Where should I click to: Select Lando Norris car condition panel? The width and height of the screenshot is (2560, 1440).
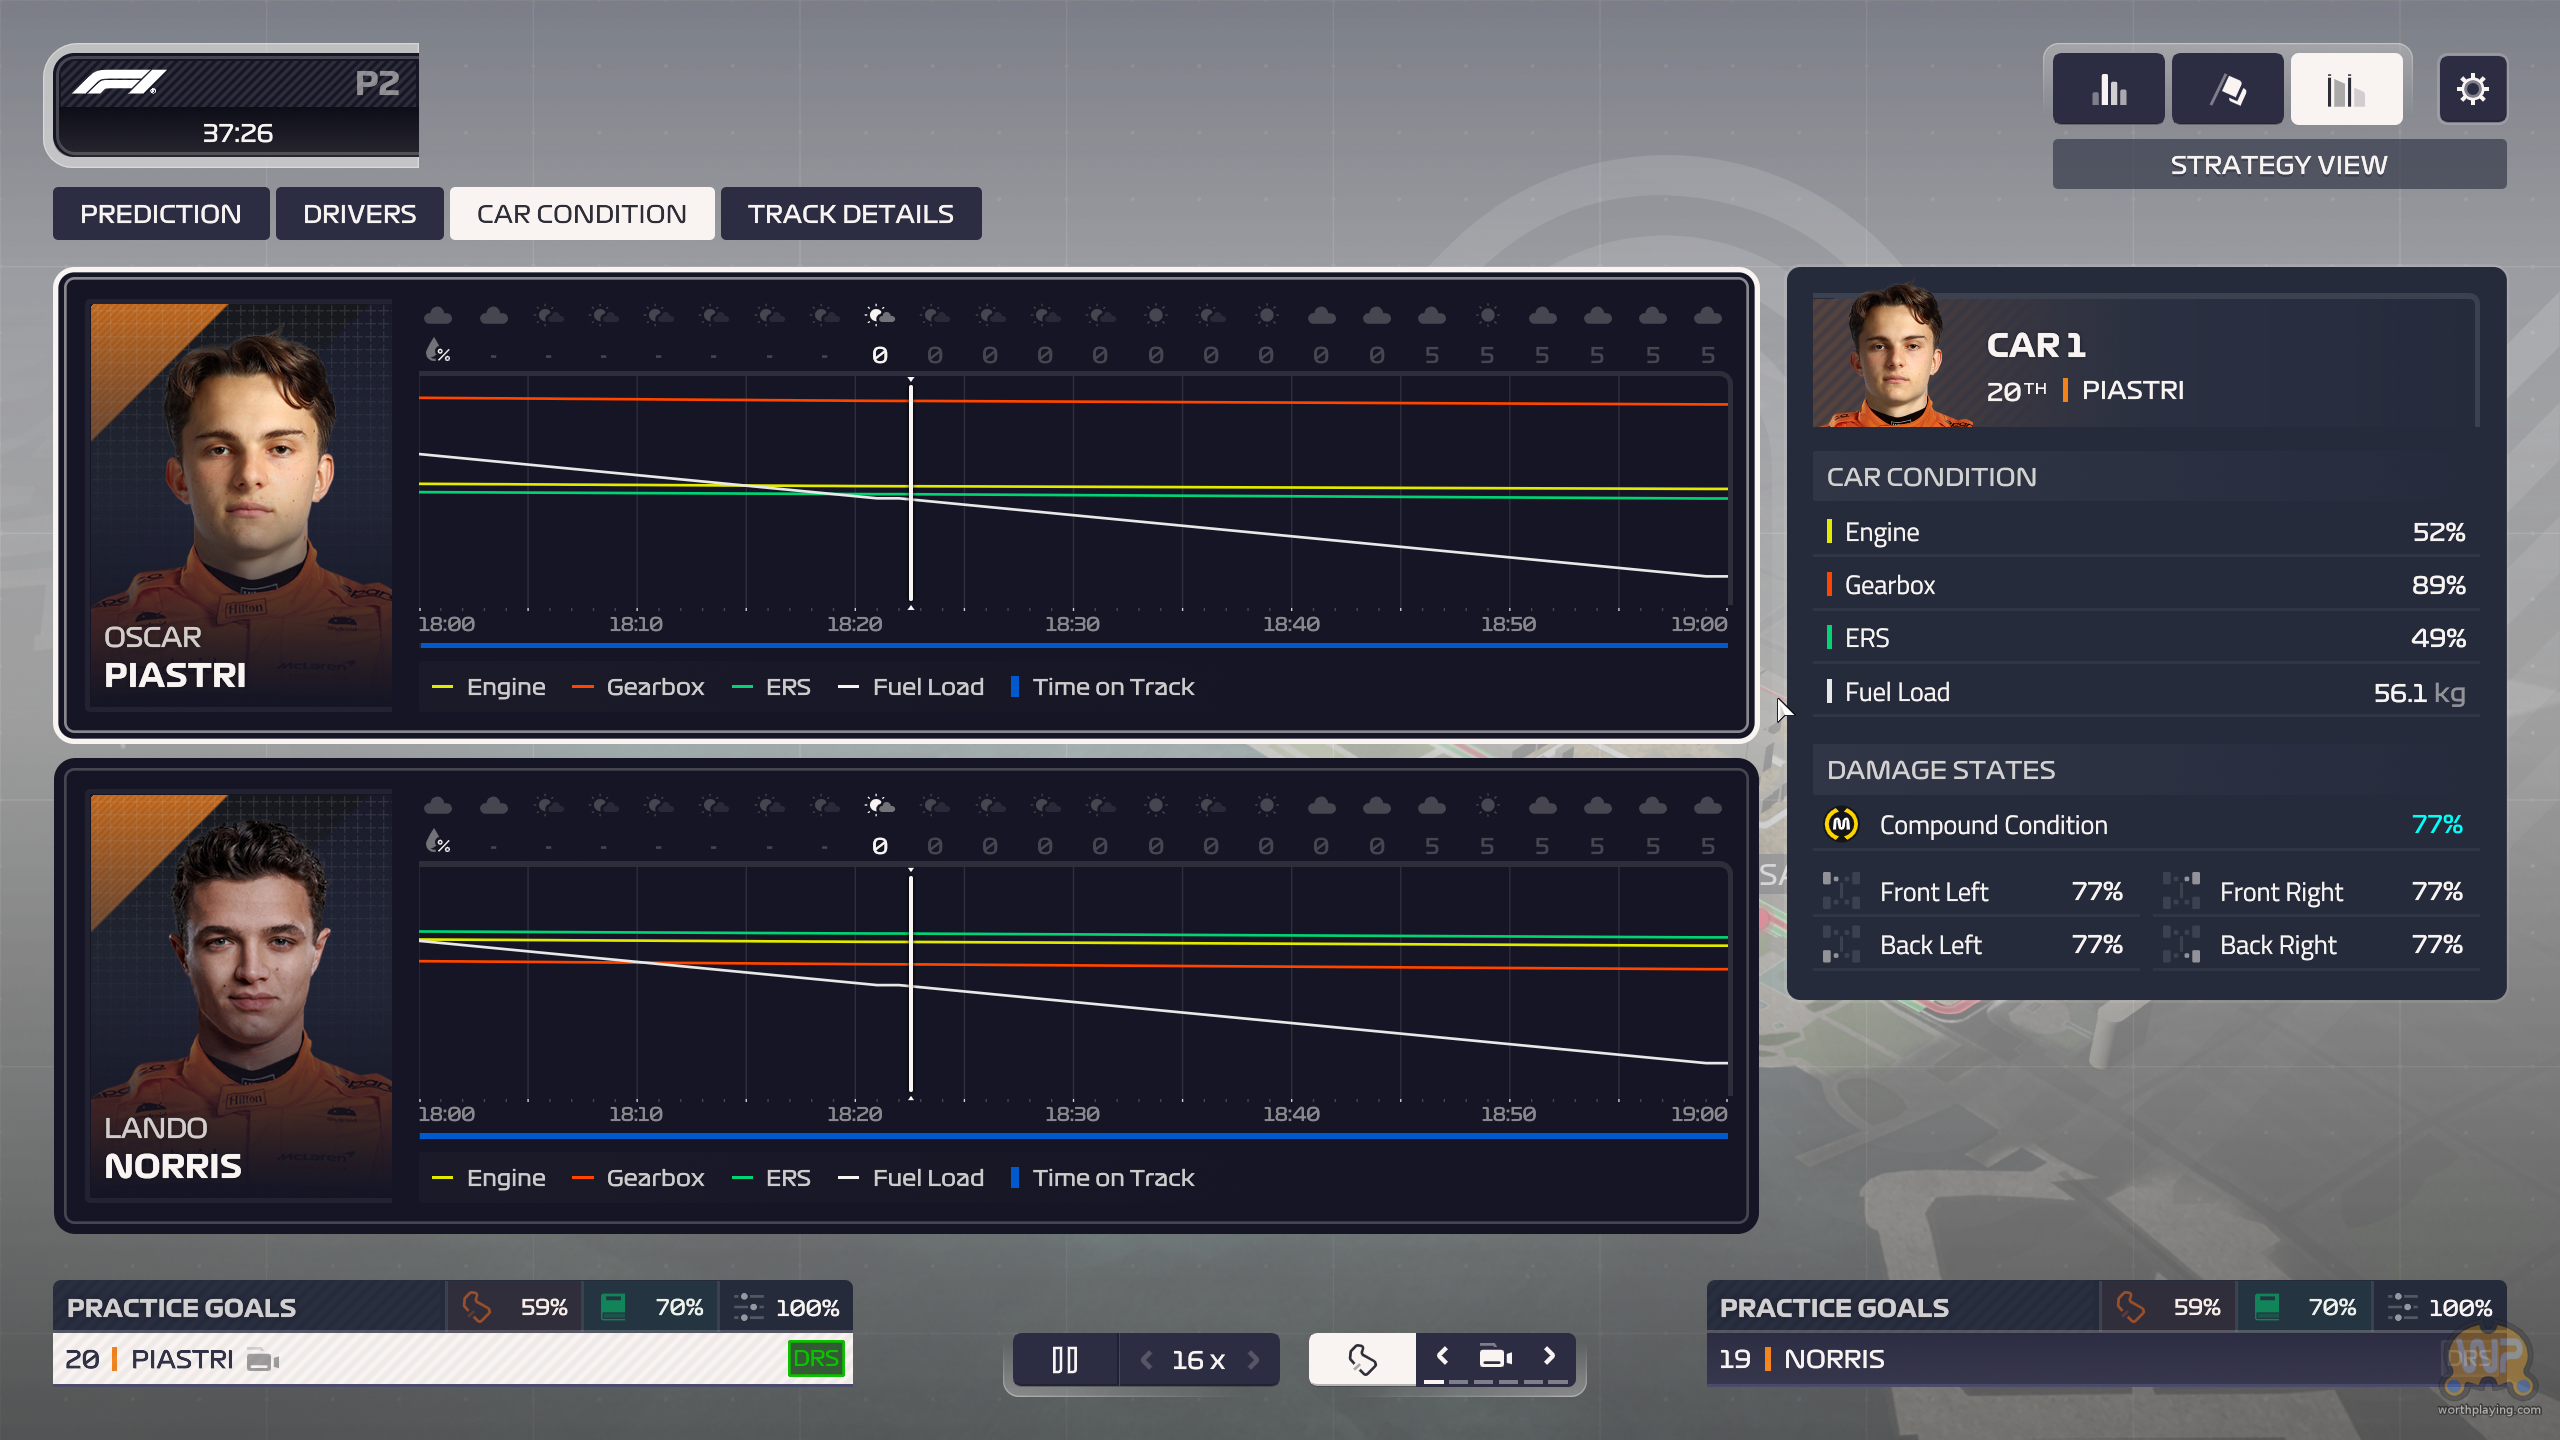pos(240,995)
